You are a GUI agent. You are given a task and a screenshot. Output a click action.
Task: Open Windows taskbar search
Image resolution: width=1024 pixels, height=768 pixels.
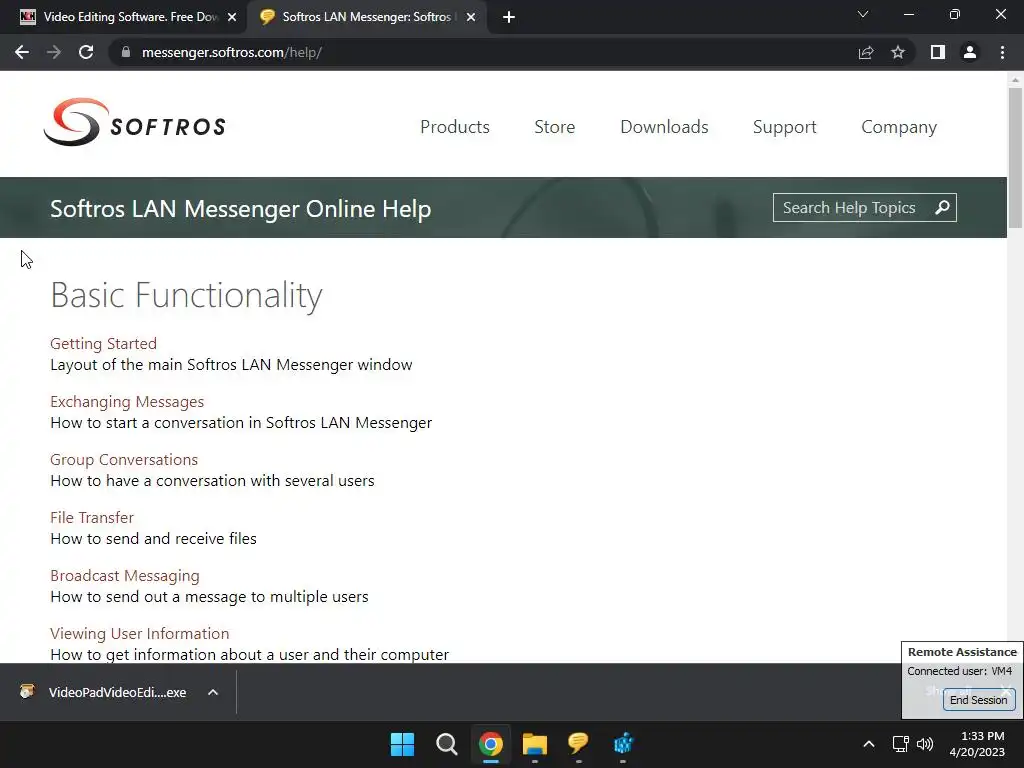447,744
